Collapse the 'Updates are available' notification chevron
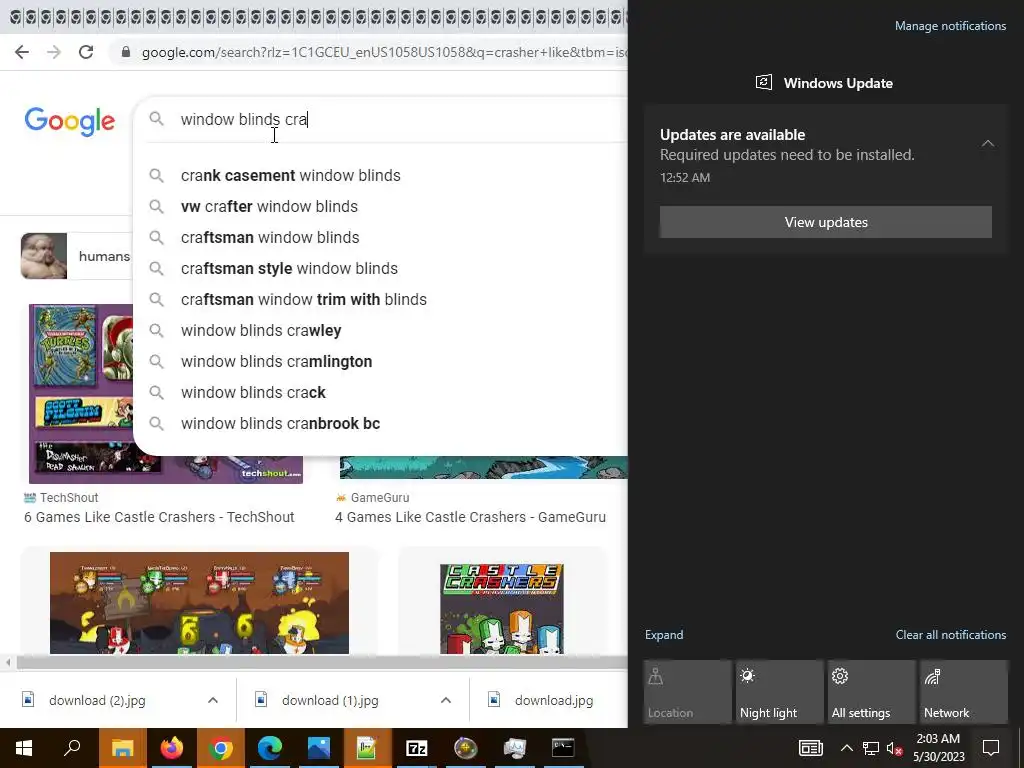This screenshot has height=768, width=1024. pyautogui.click(x=988, y=143)
